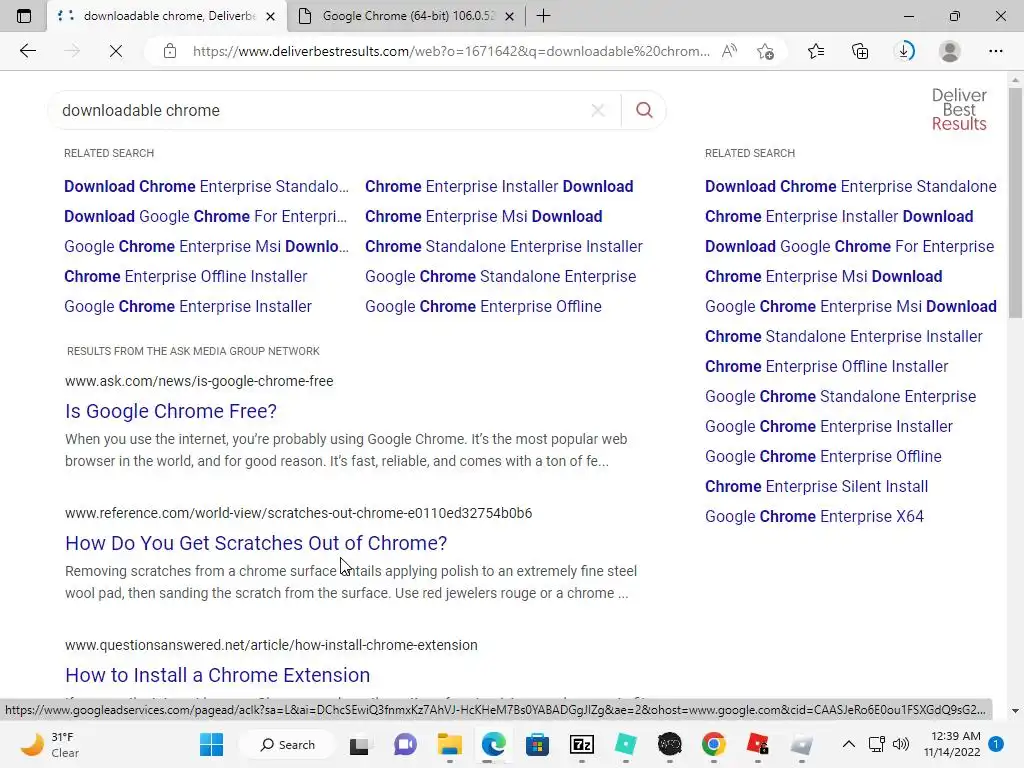This screenshot has width=1024, height=768.
Task: Click Google Chrome Enterprise X64 link
Action: coord(814,517)
